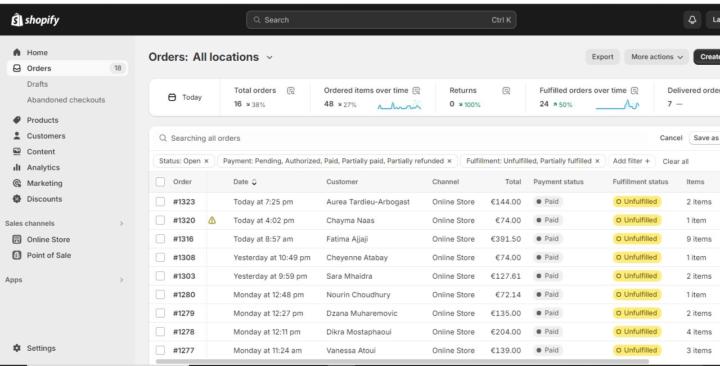This screenshot has height=366, width=720.
Task: Go to Products in the sidebar
Action: [x=42, y=120]
